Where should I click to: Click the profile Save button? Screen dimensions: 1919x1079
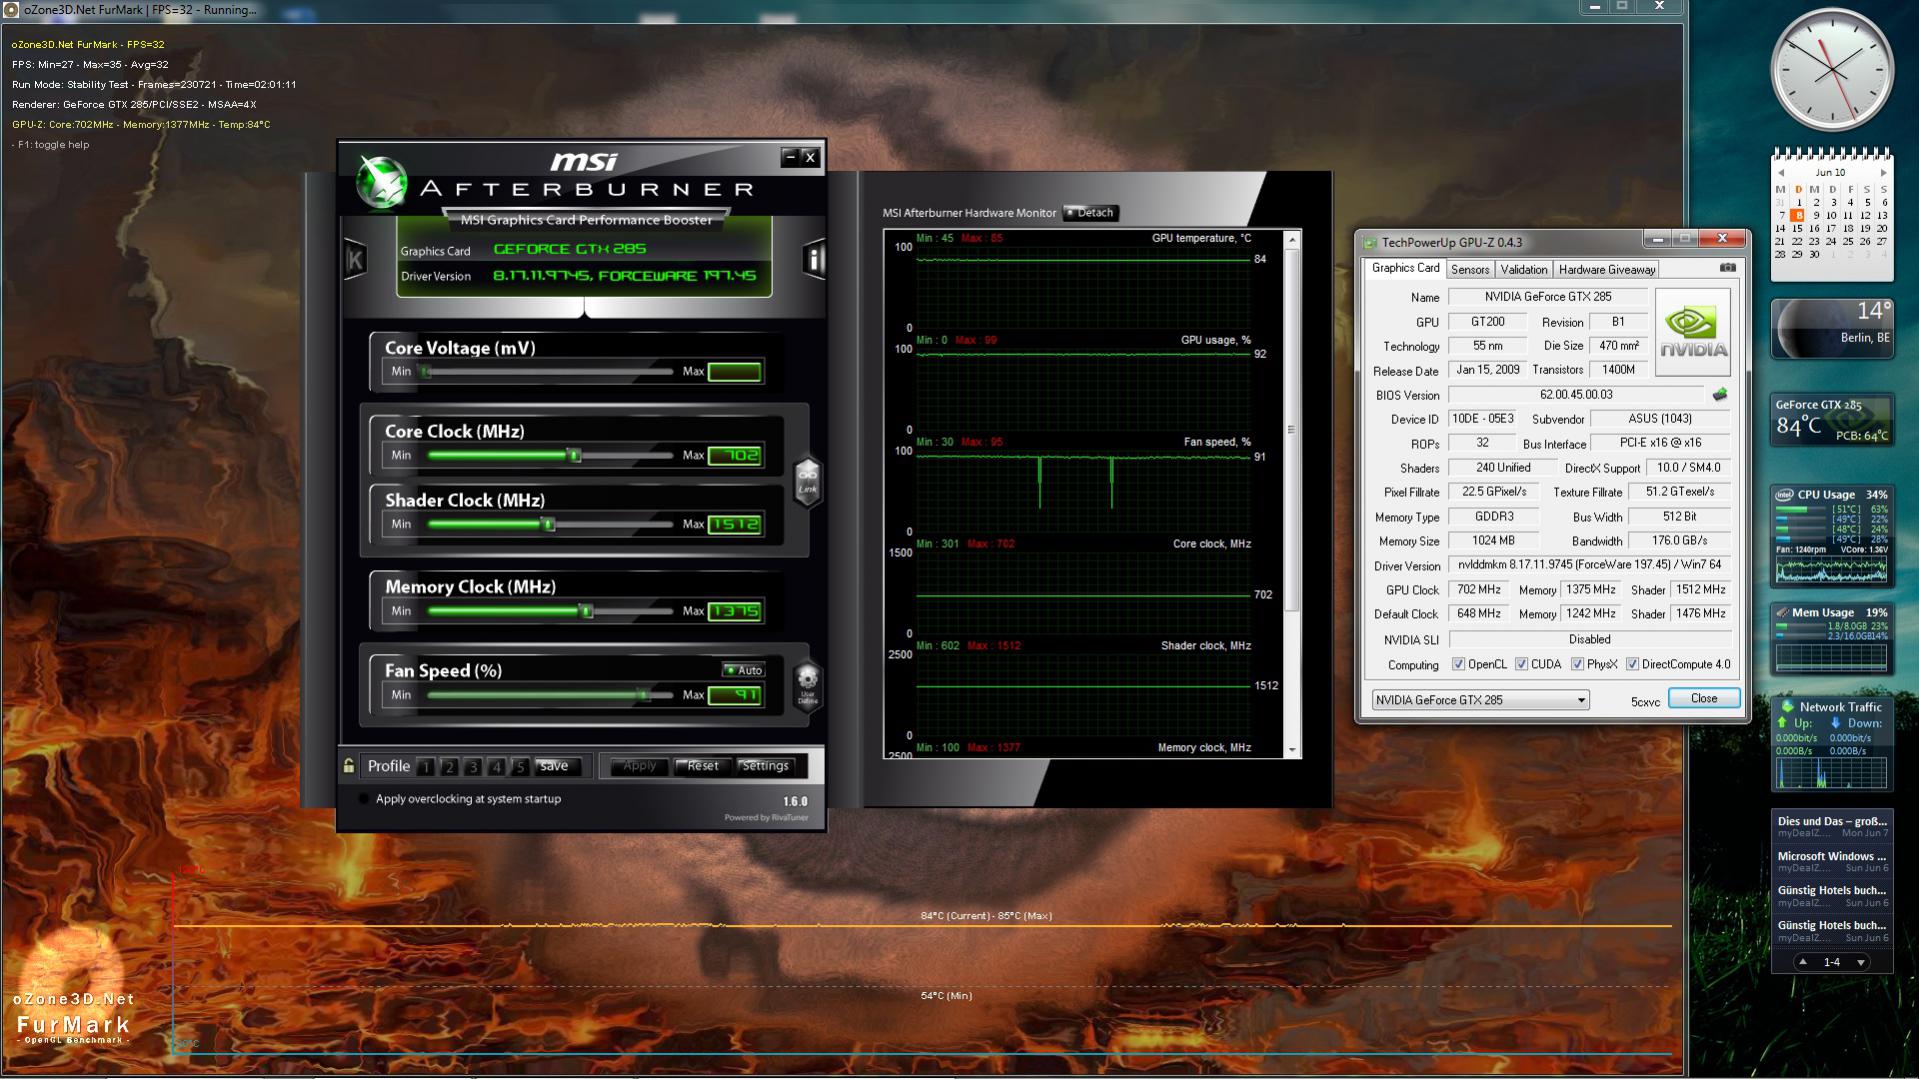[555, 766]
